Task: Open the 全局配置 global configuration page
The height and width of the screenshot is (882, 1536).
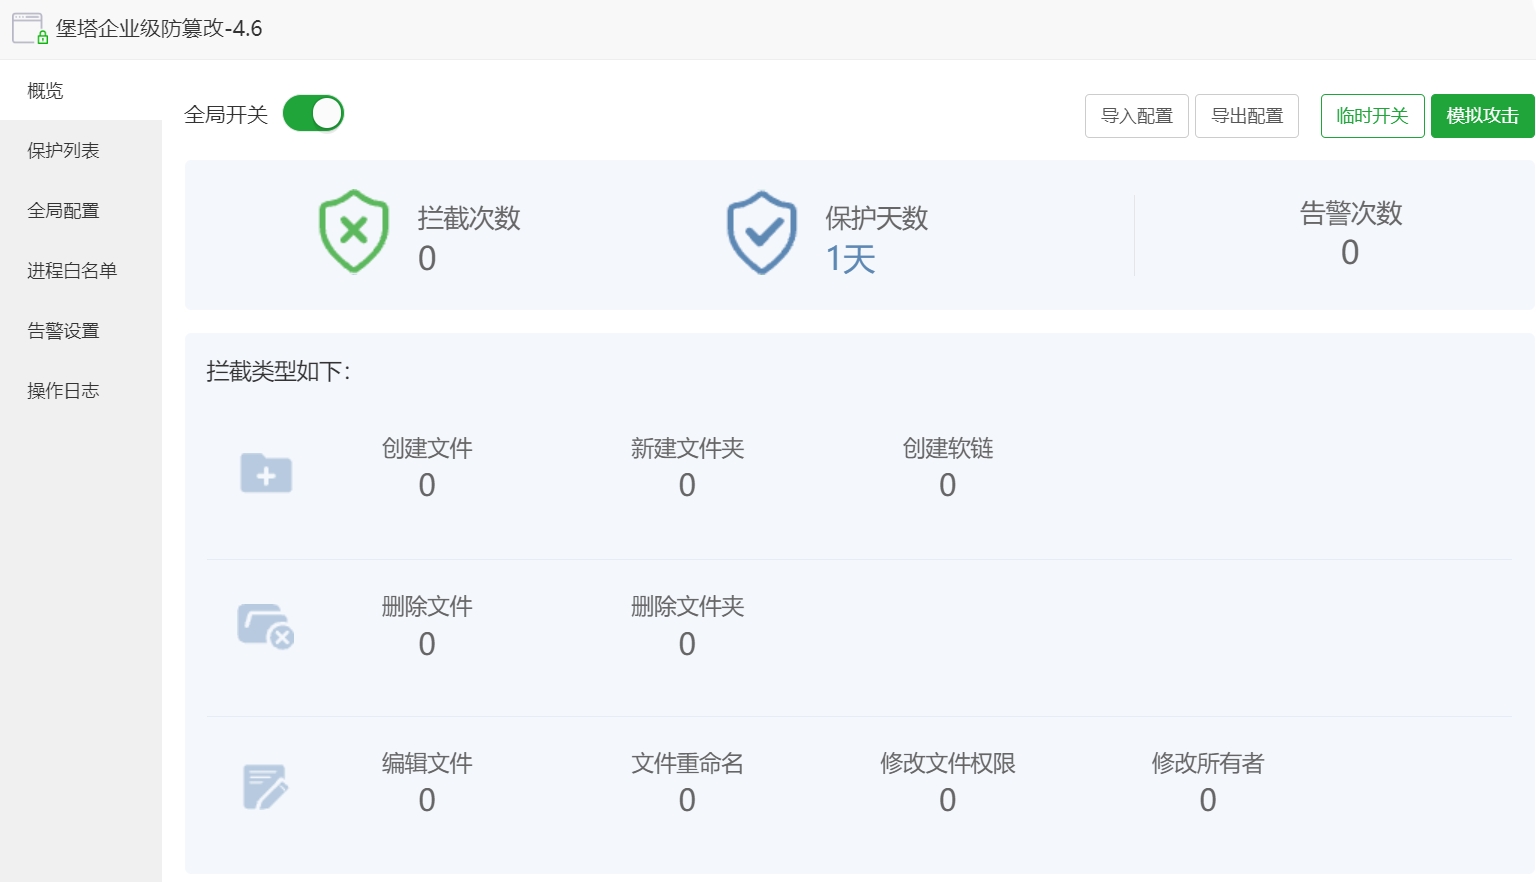Action: pyautogui.click(x=63, y=210)
